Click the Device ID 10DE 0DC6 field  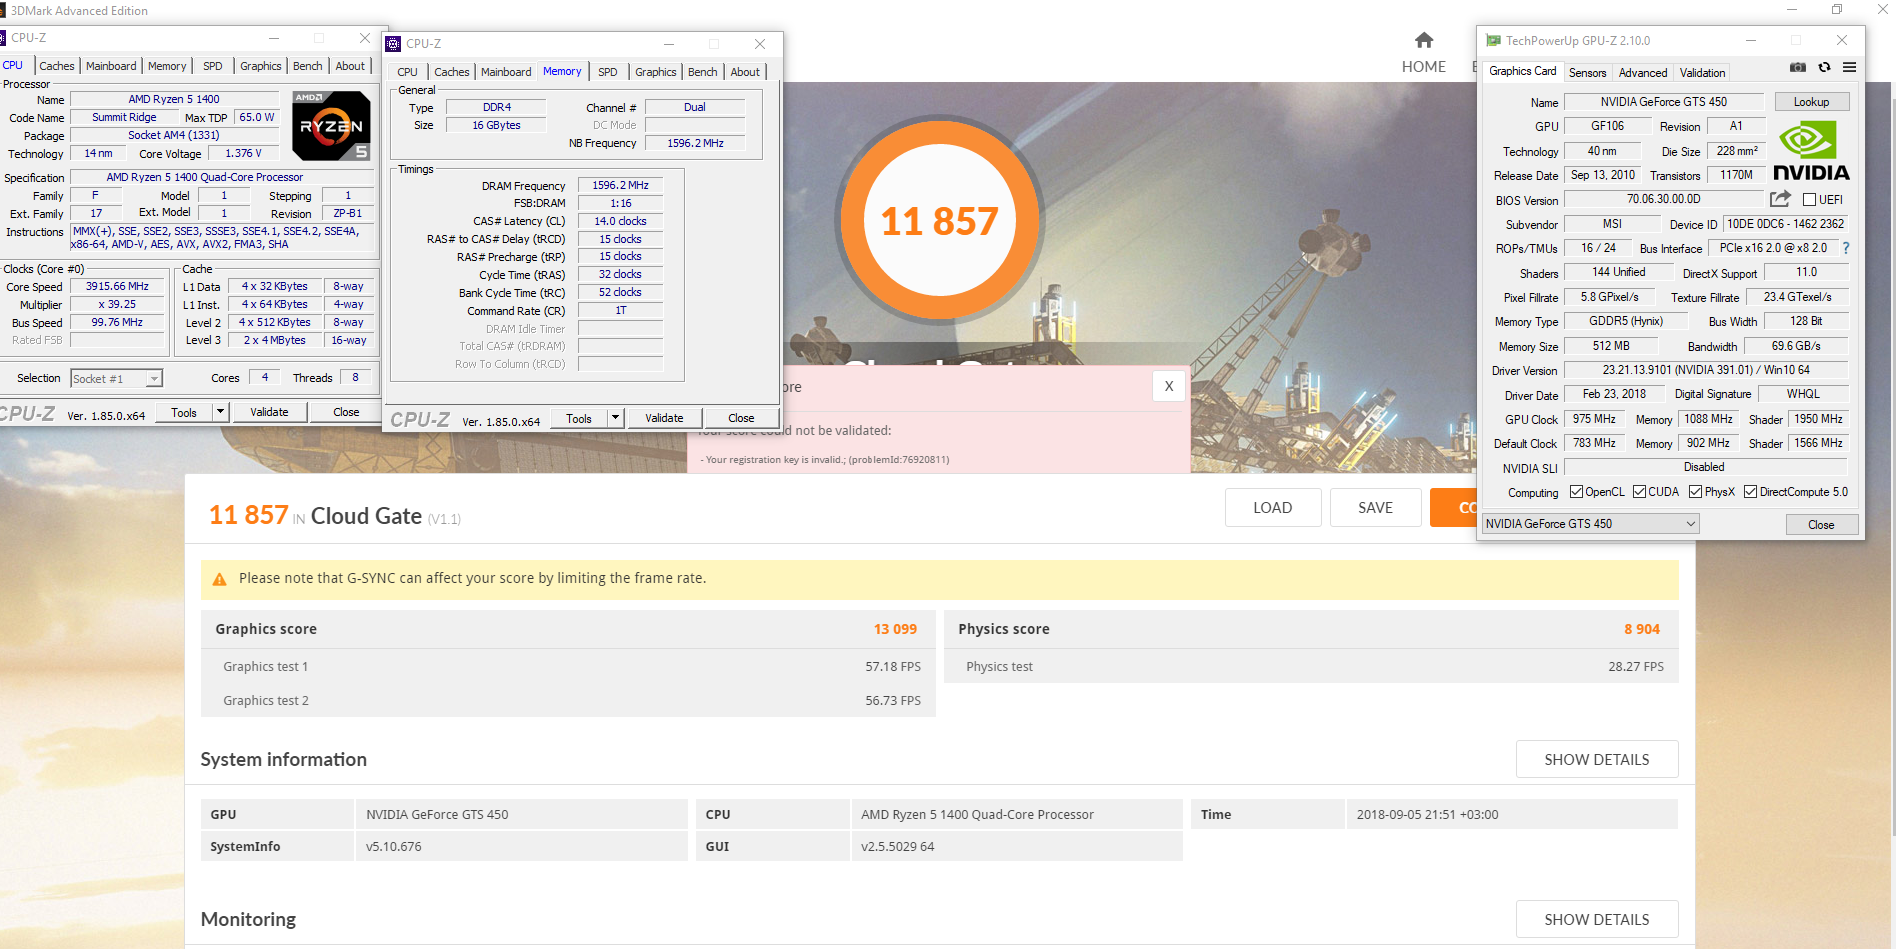click(x=1785, y=224)
